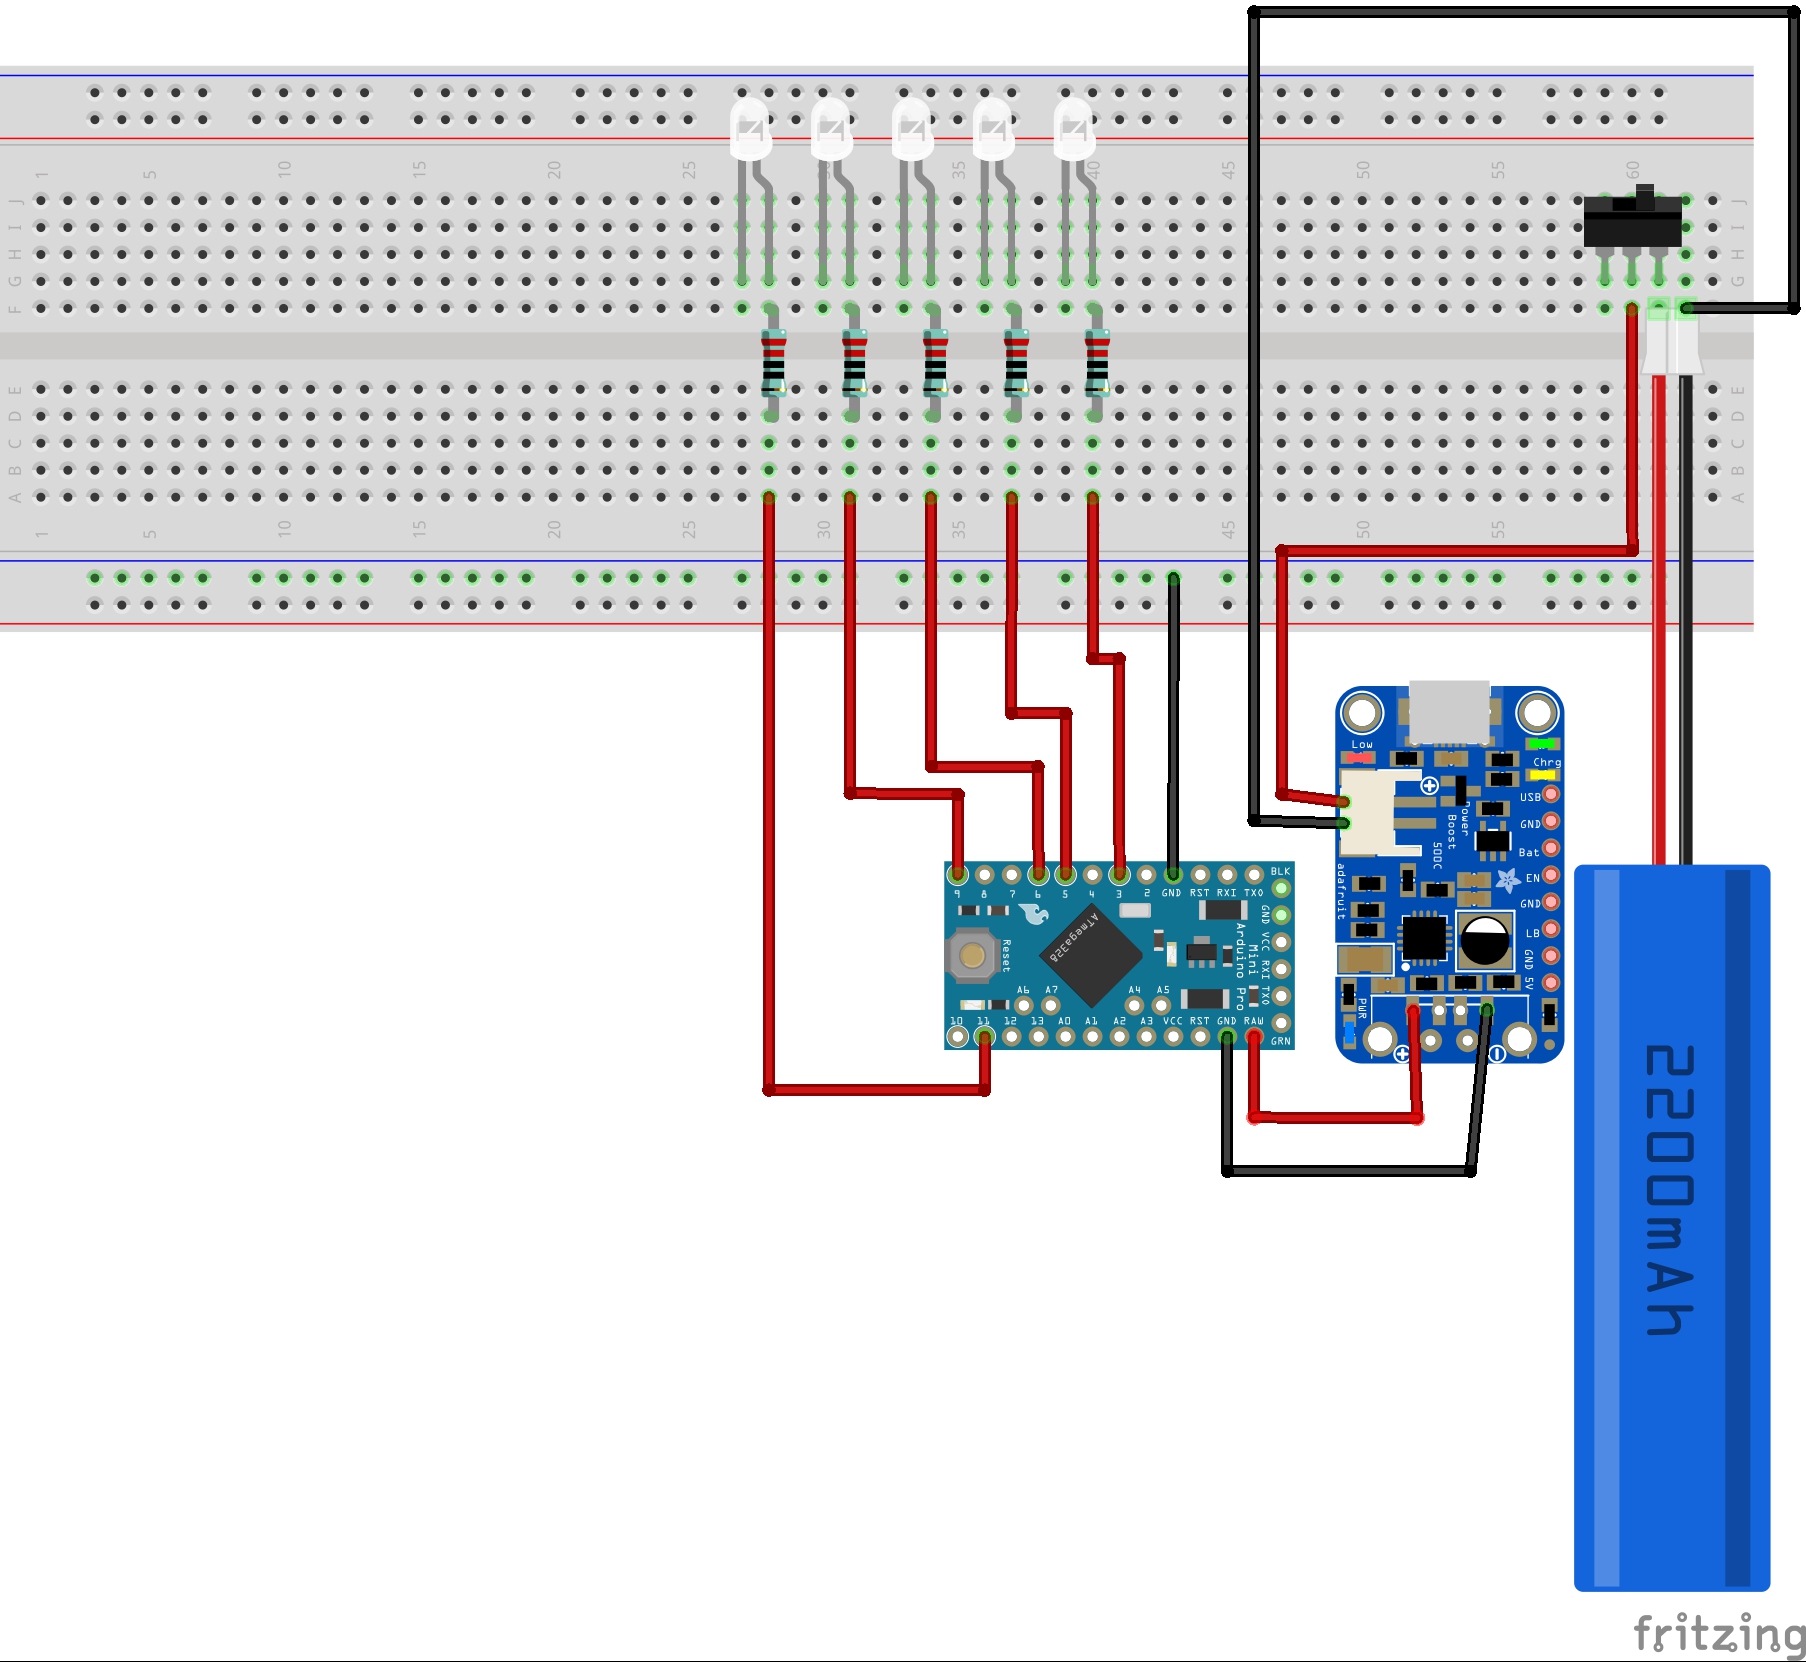Select the micro USB port on the PowerBoost board
1806x1662 pixels.
coord(1449,711)
